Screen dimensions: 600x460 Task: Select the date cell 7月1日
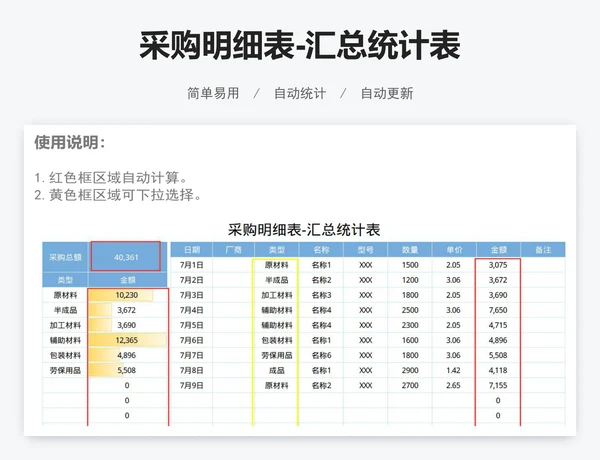[x=192, y=265]
